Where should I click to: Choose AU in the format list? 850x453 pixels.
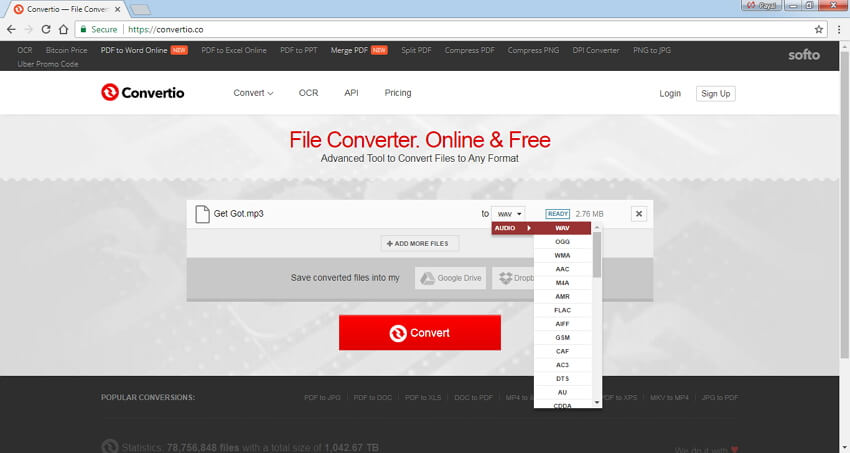pos(562,392)
